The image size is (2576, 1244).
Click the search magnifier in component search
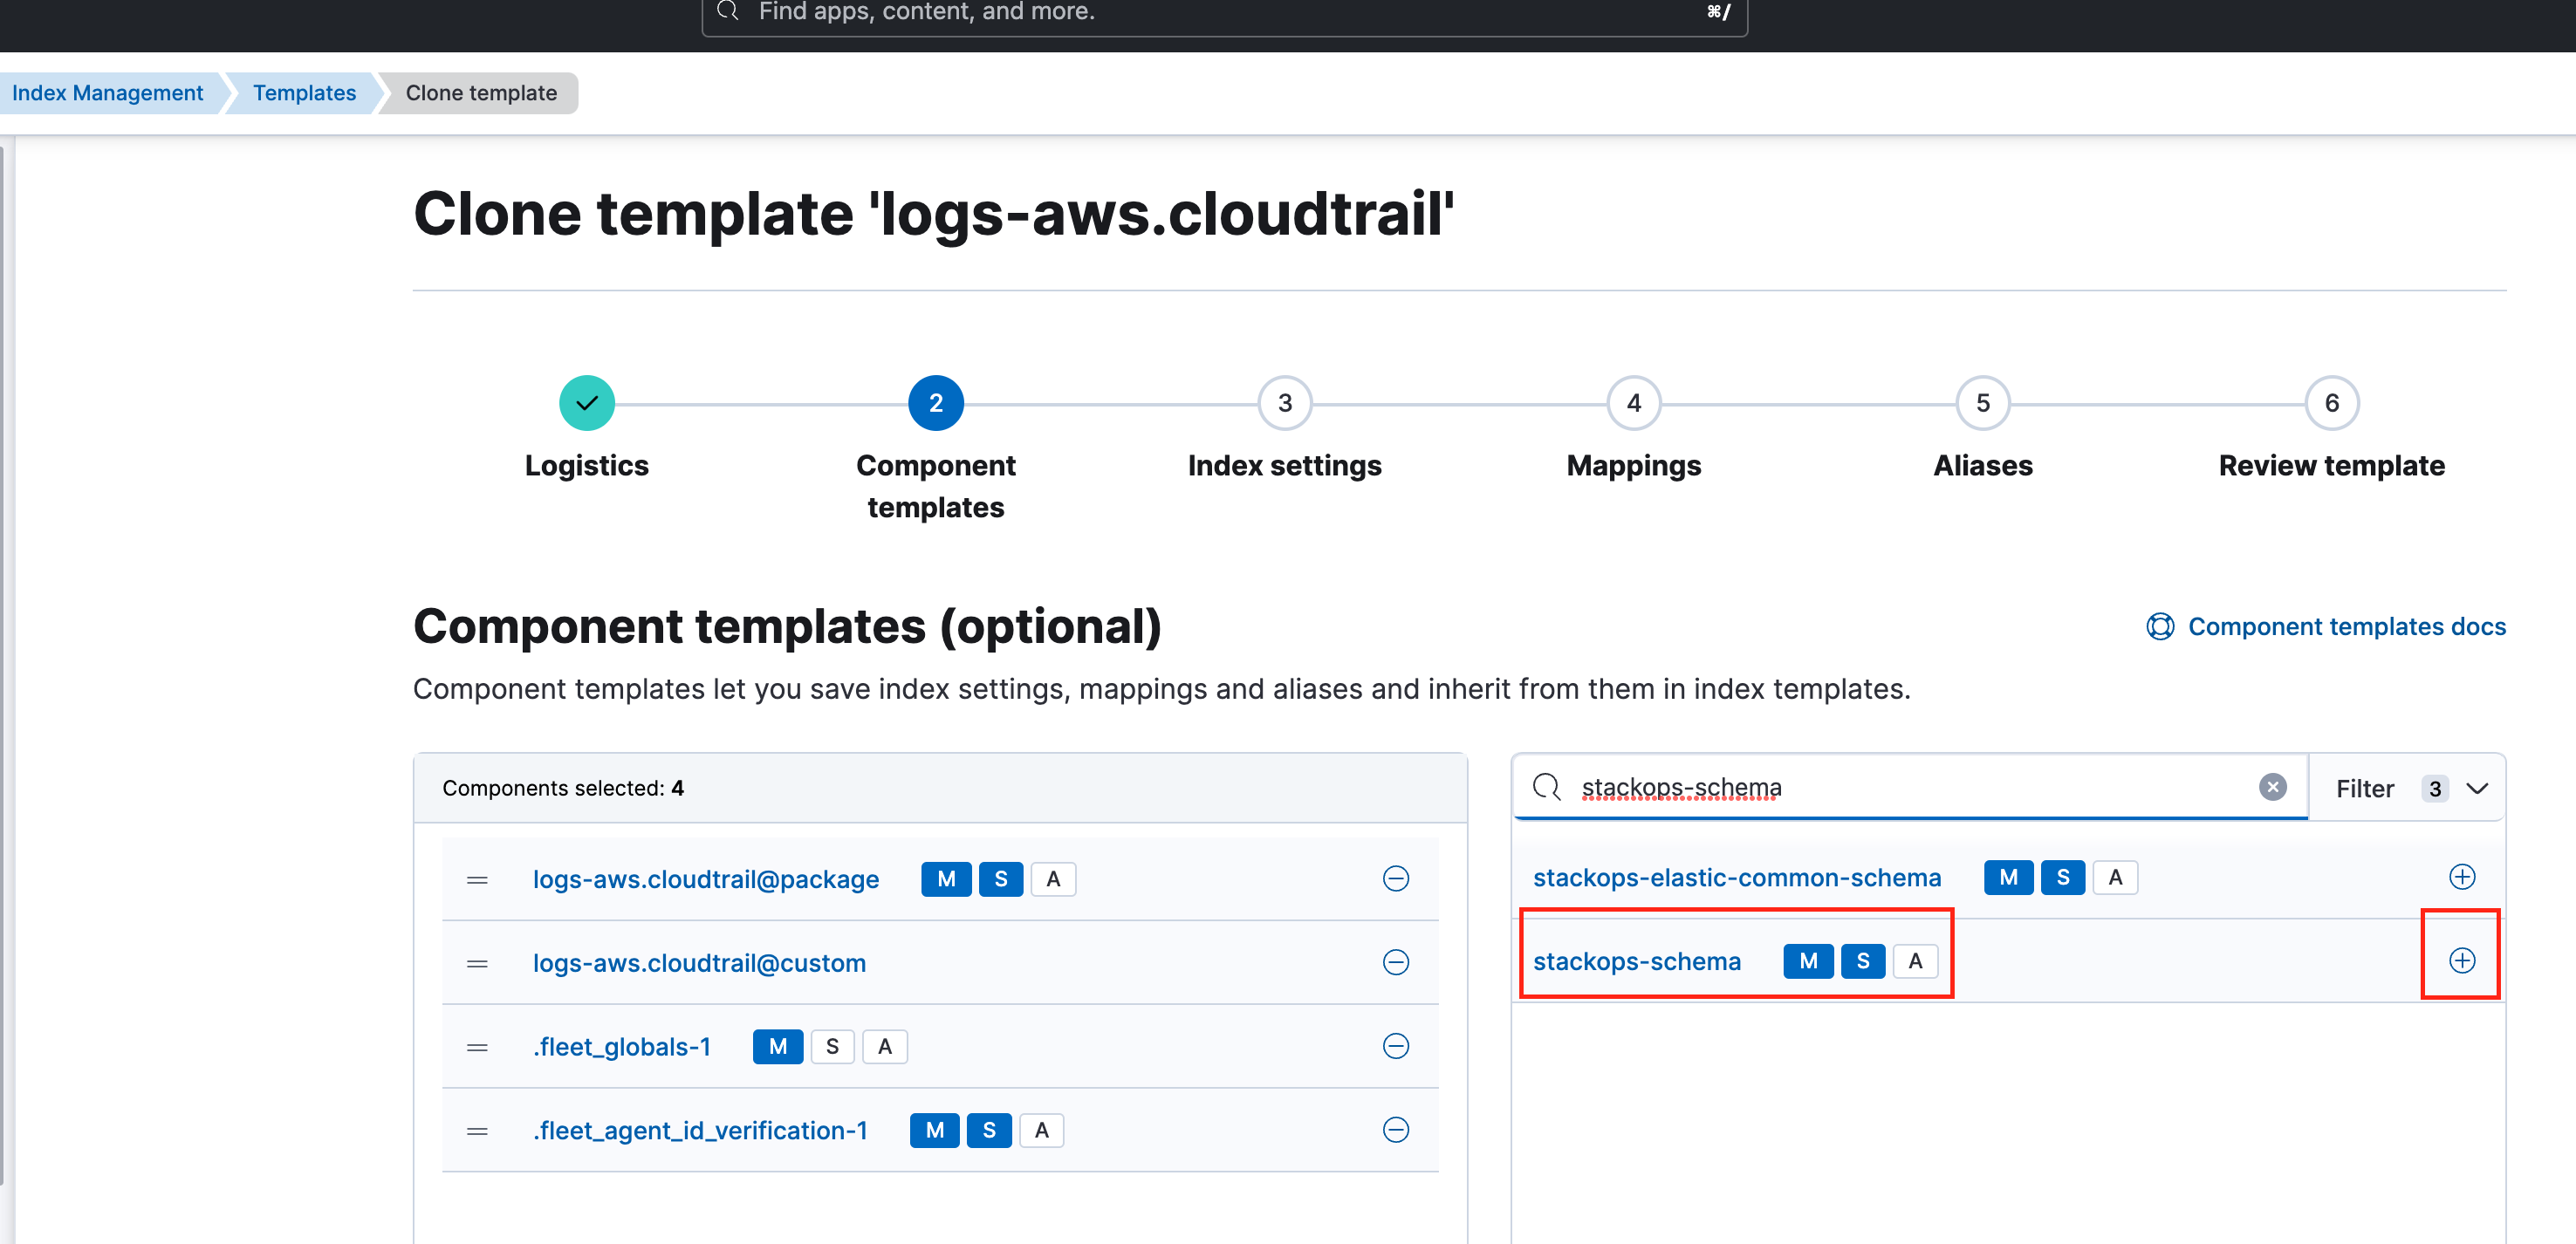[x=1546, y=787]
